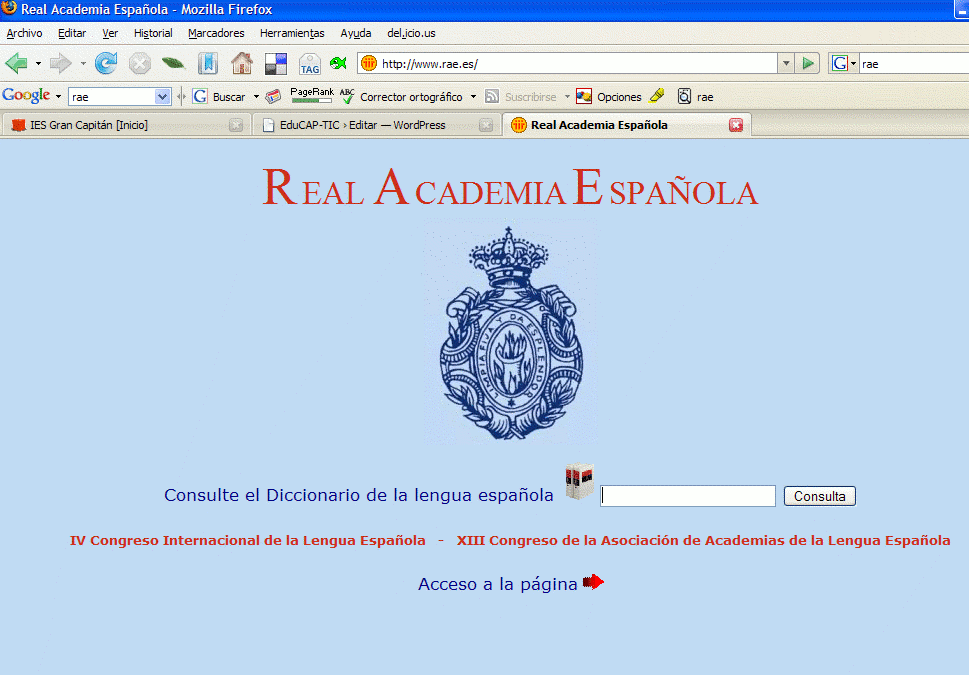This screenshot has height=675, width=969.
Task: Open the Suscribirse dropdown arrow
Action: point(567,96)
